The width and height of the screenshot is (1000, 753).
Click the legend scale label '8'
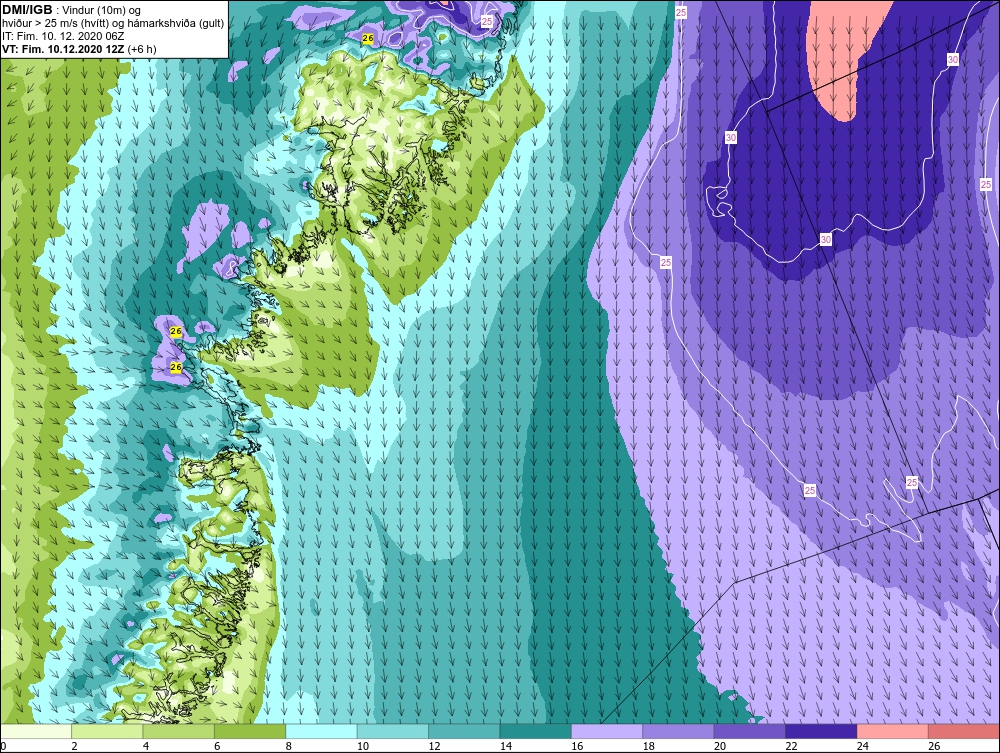point(289,746)
